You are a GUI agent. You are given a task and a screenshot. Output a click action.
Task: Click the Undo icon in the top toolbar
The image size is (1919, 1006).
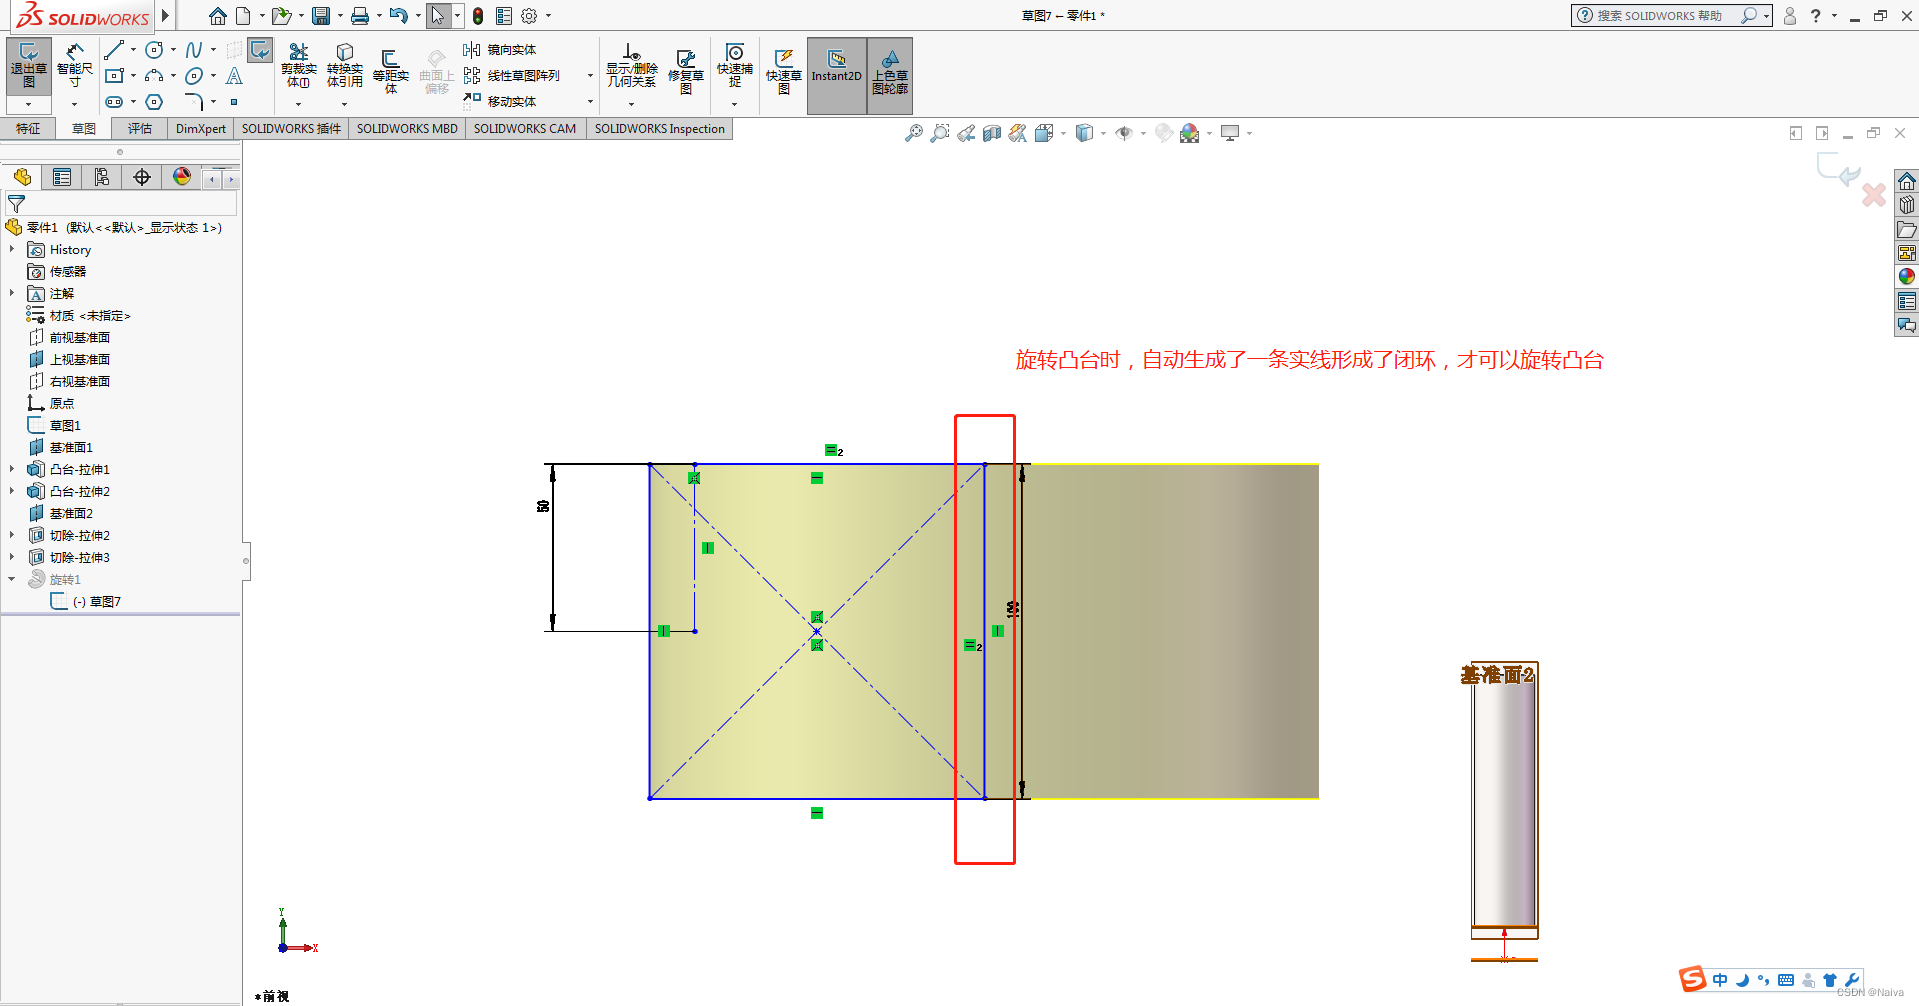398,16
